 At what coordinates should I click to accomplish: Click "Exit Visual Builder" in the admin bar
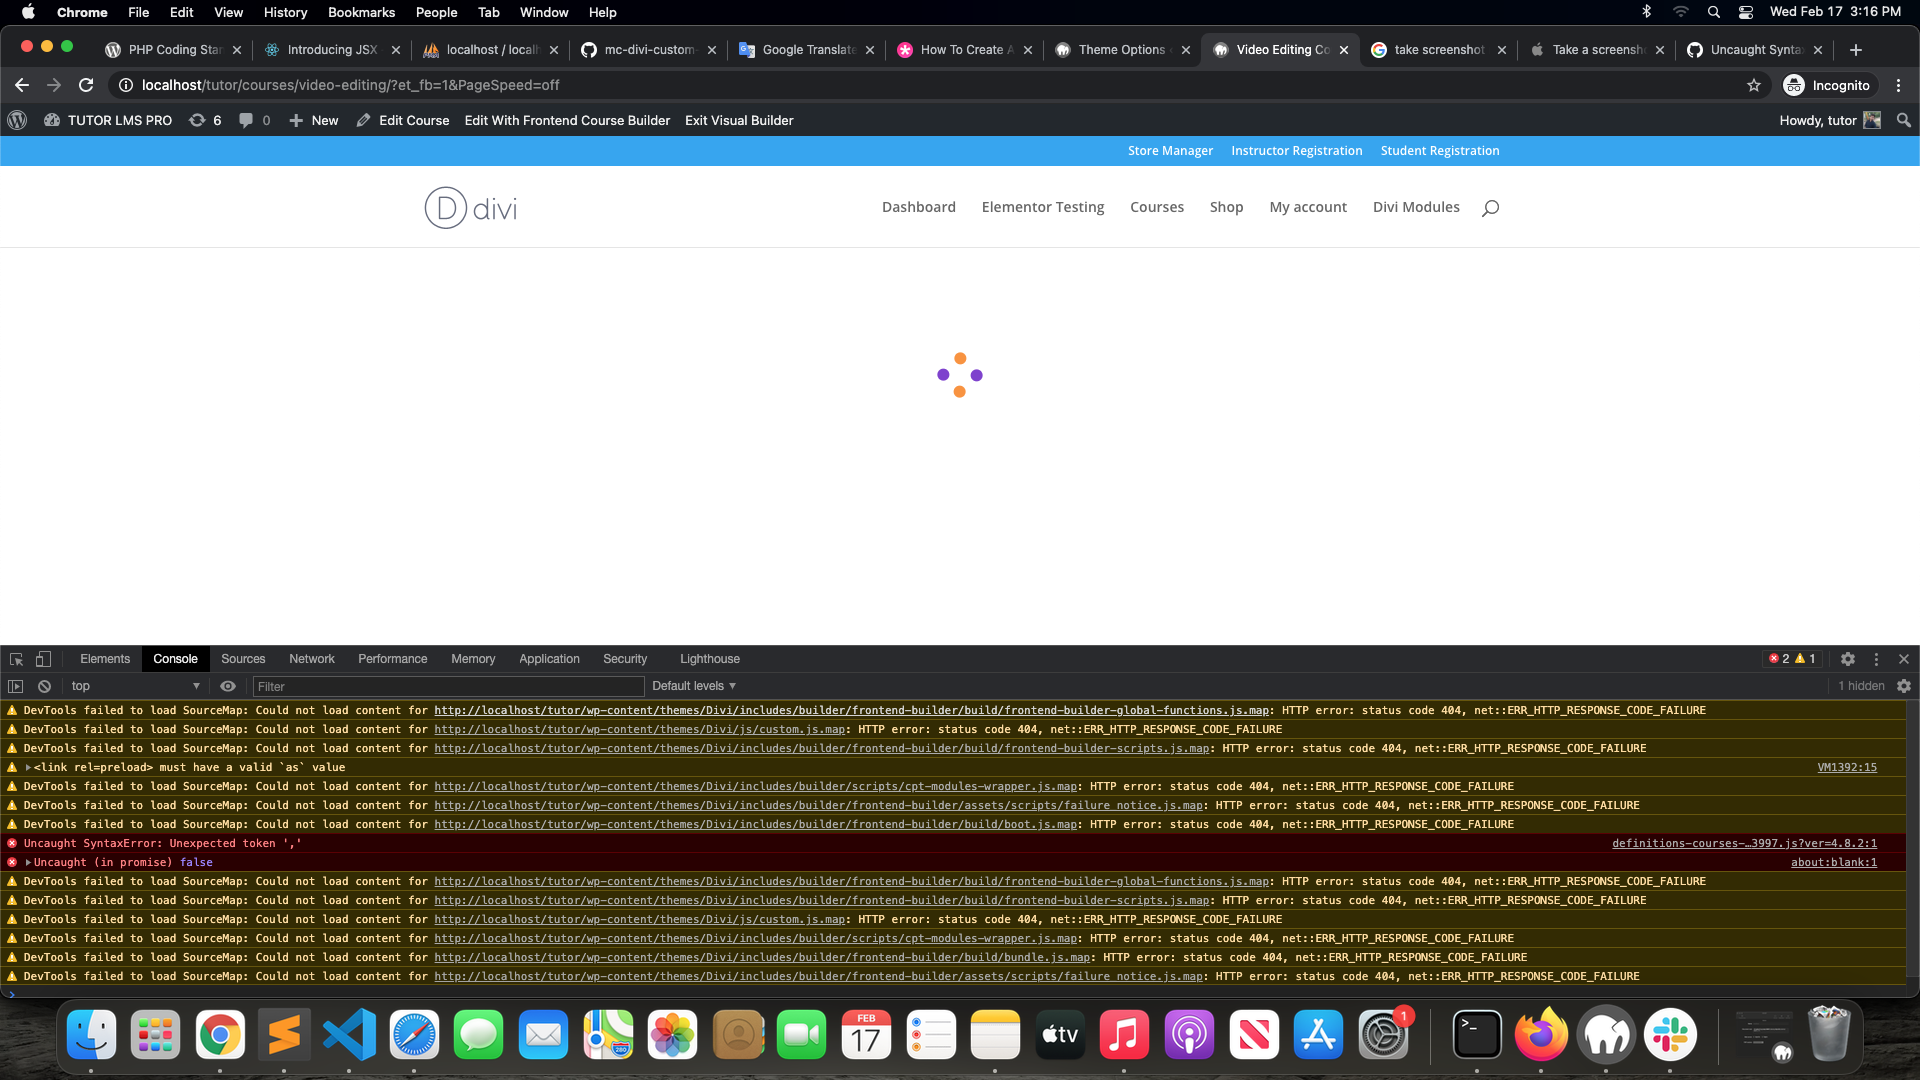(738, 120)
